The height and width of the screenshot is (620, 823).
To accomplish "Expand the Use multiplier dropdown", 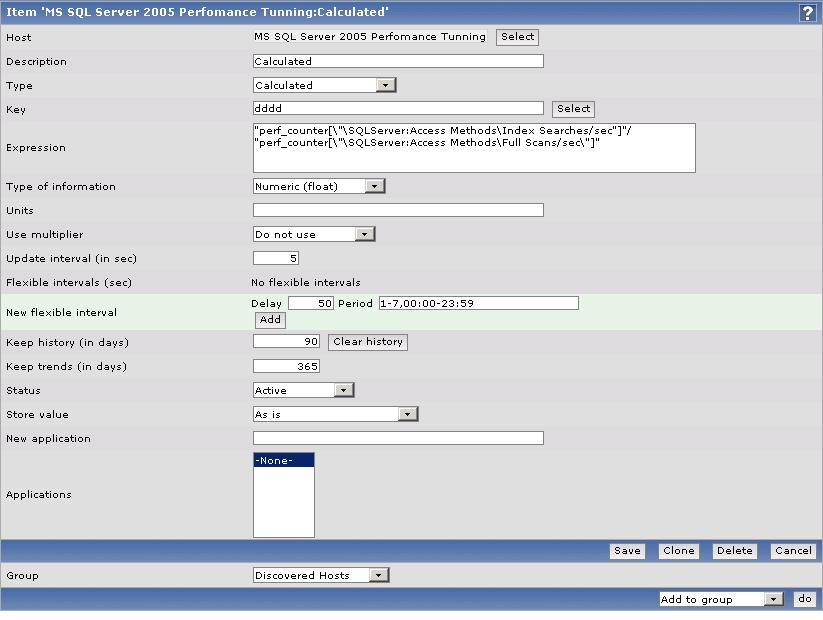I will tap(314, 234).
